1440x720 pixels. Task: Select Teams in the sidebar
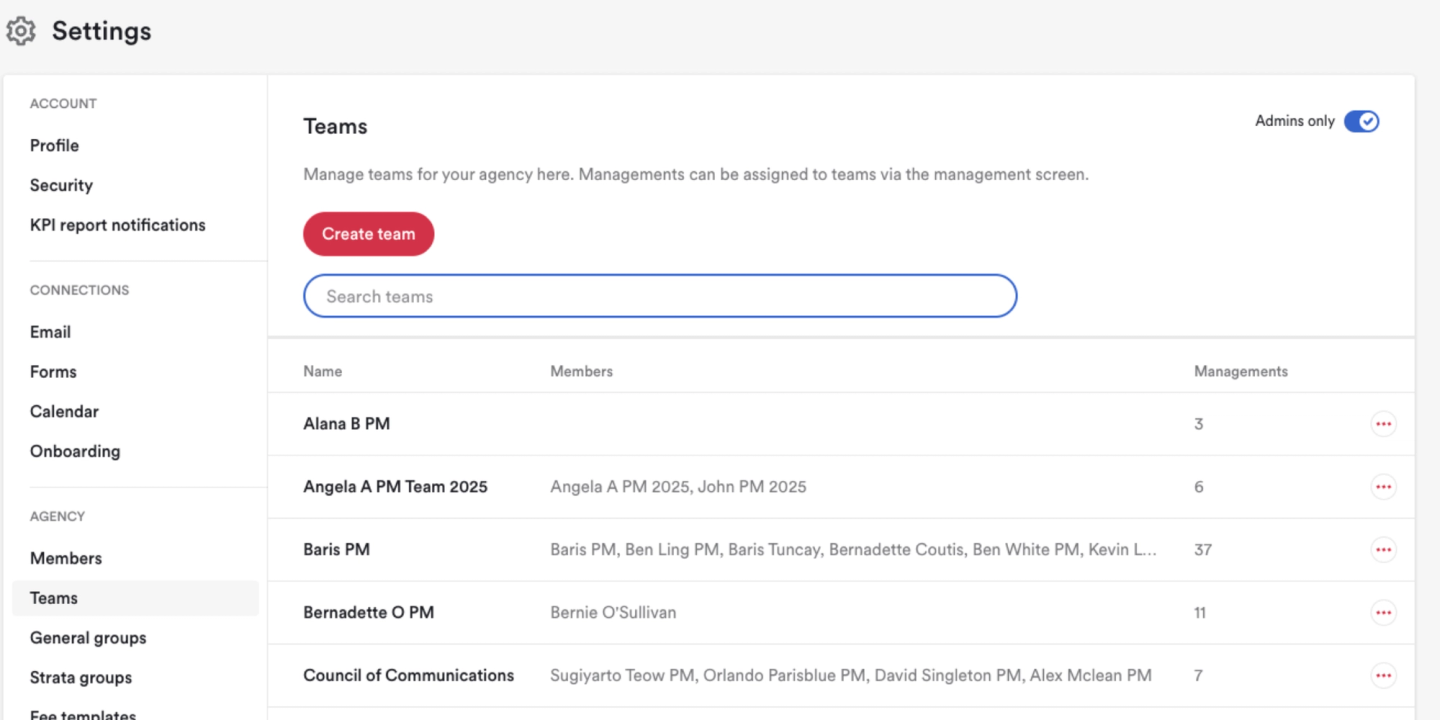135,598
